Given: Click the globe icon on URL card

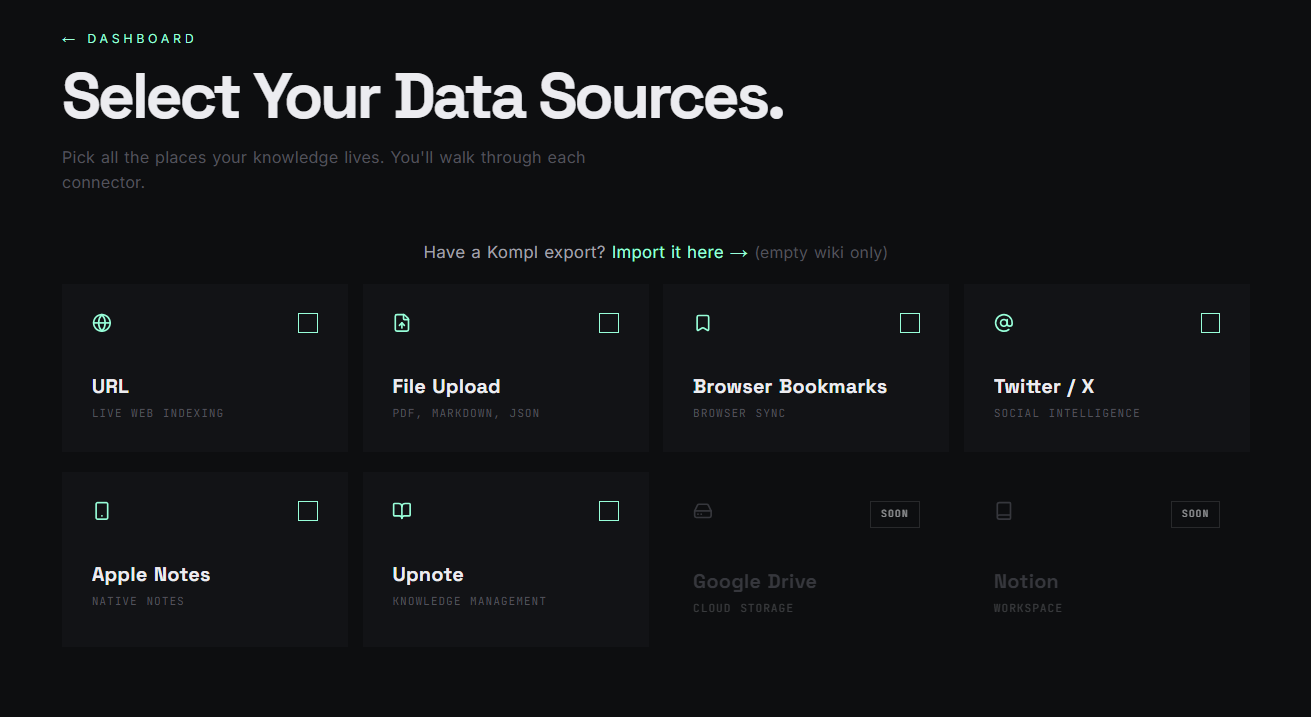Looking at the screenshot, I should [x=102, y=323].
